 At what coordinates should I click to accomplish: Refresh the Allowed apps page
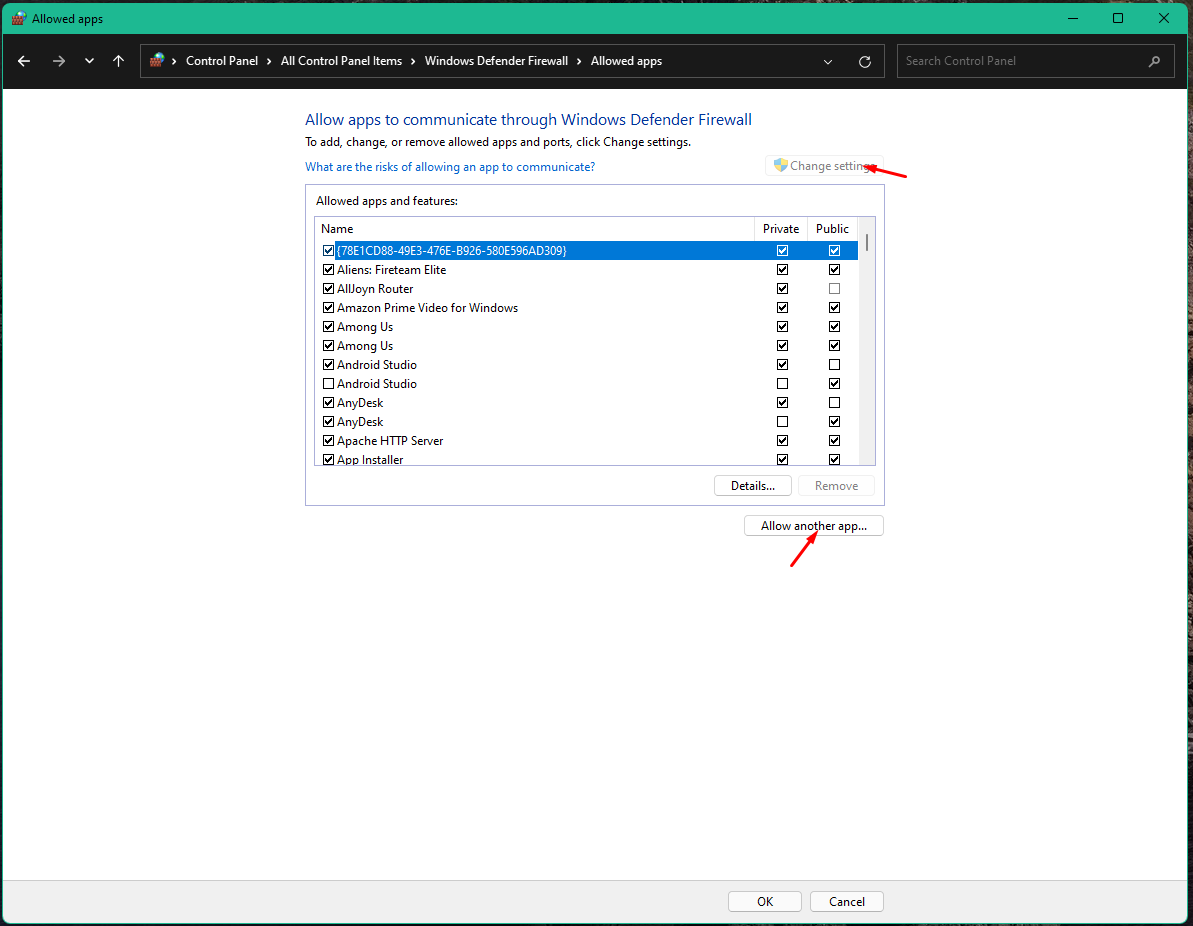point(864,62)
